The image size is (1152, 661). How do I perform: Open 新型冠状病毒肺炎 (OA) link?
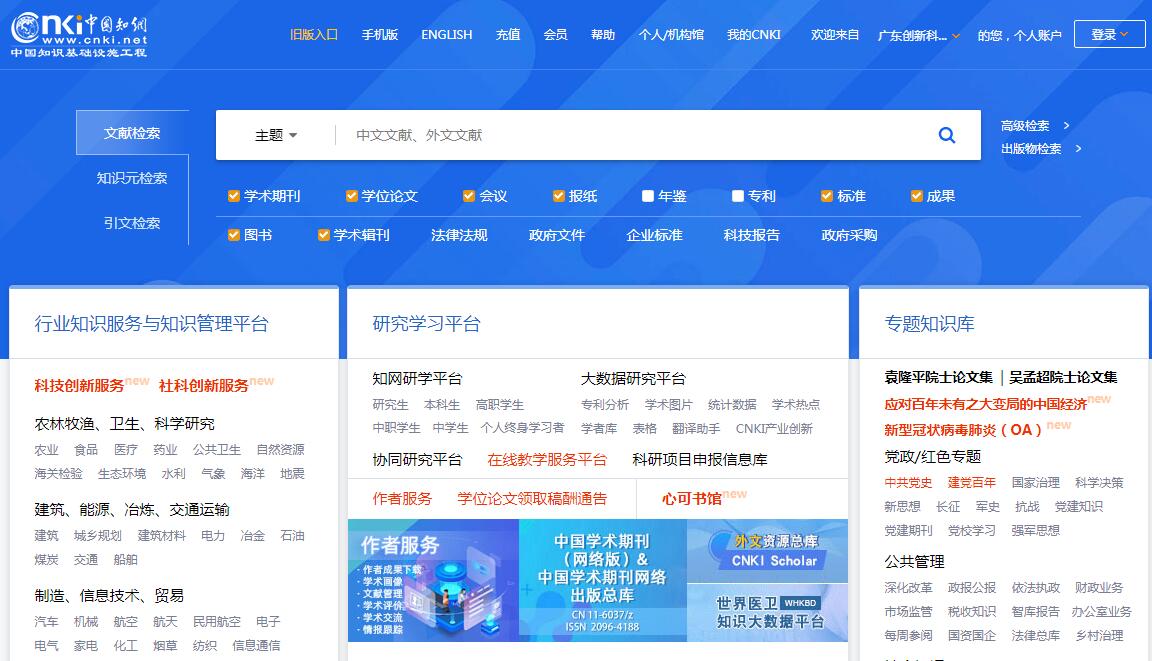tap(963, 430)
